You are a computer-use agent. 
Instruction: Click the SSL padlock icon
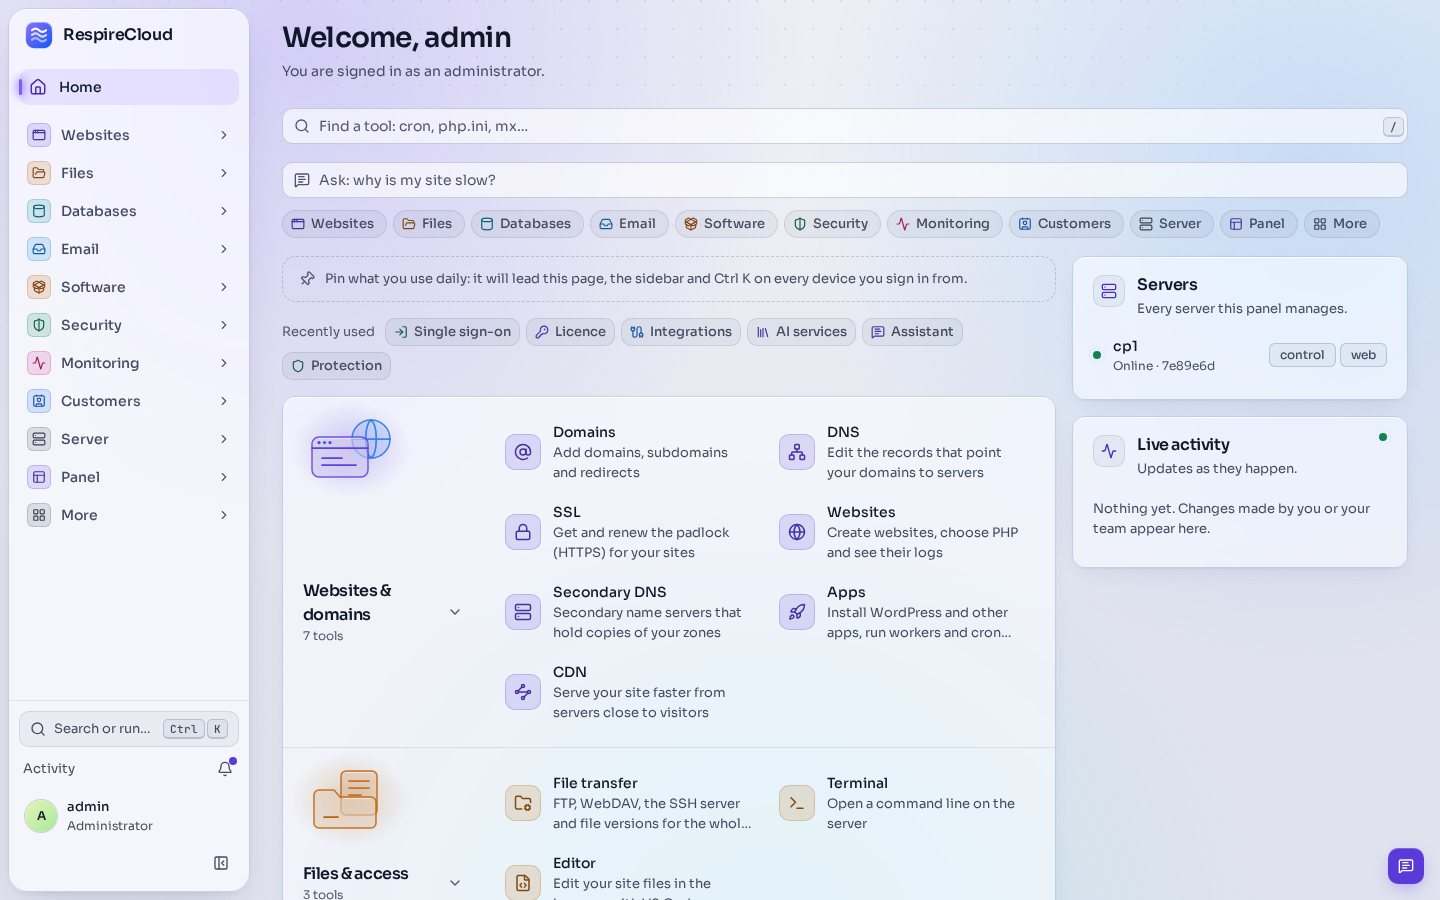pyautogui.click(x=523, y=532)
